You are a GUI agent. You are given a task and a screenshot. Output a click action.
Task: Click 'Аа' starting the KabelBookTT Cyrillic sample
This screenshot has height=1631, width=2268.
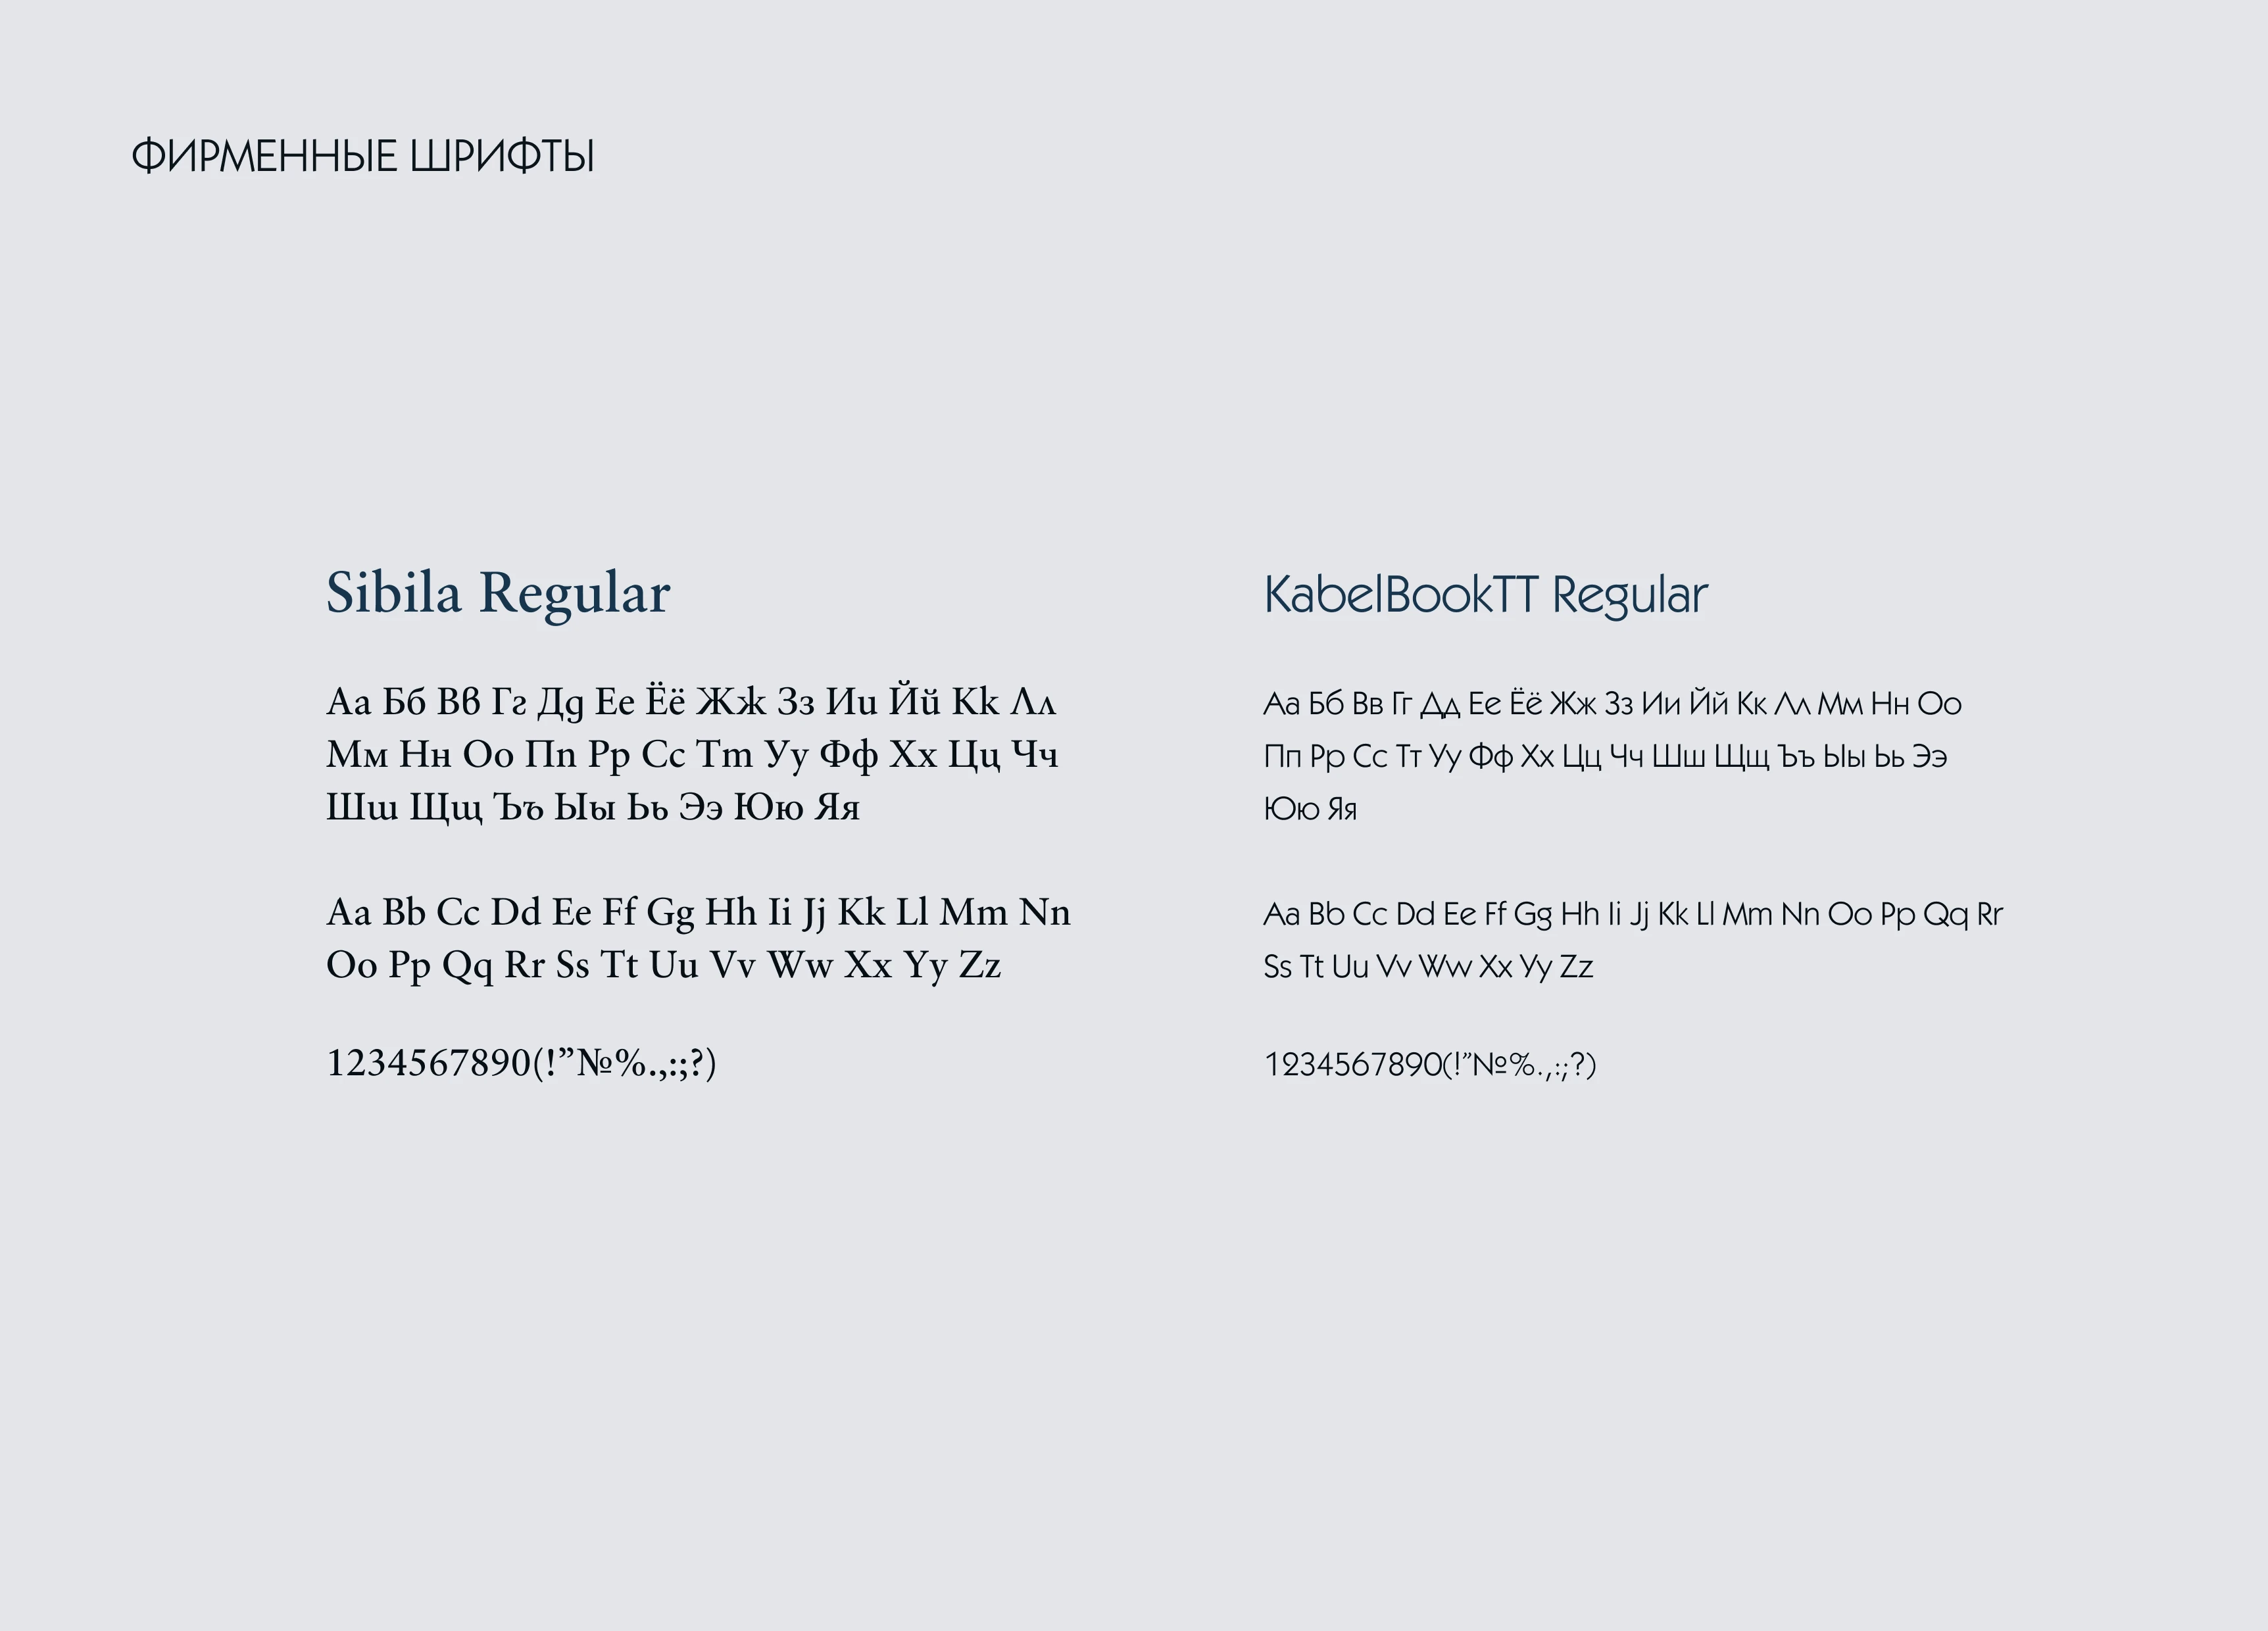tap(1281, 704)
